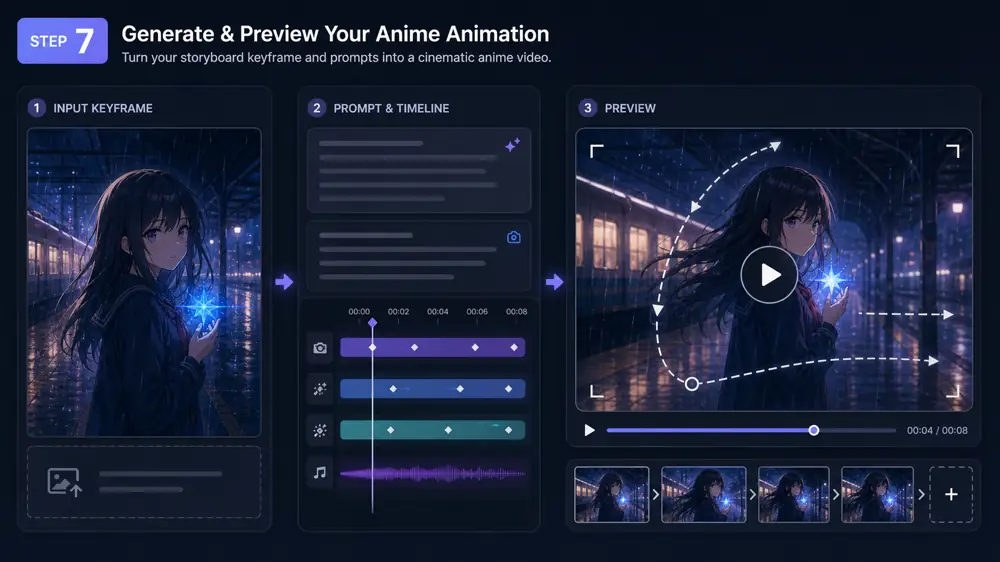Screen dimensions: 1000x562
Task: Click the small play button under preview
Action: pyautogui.click(x=589, y=431)
